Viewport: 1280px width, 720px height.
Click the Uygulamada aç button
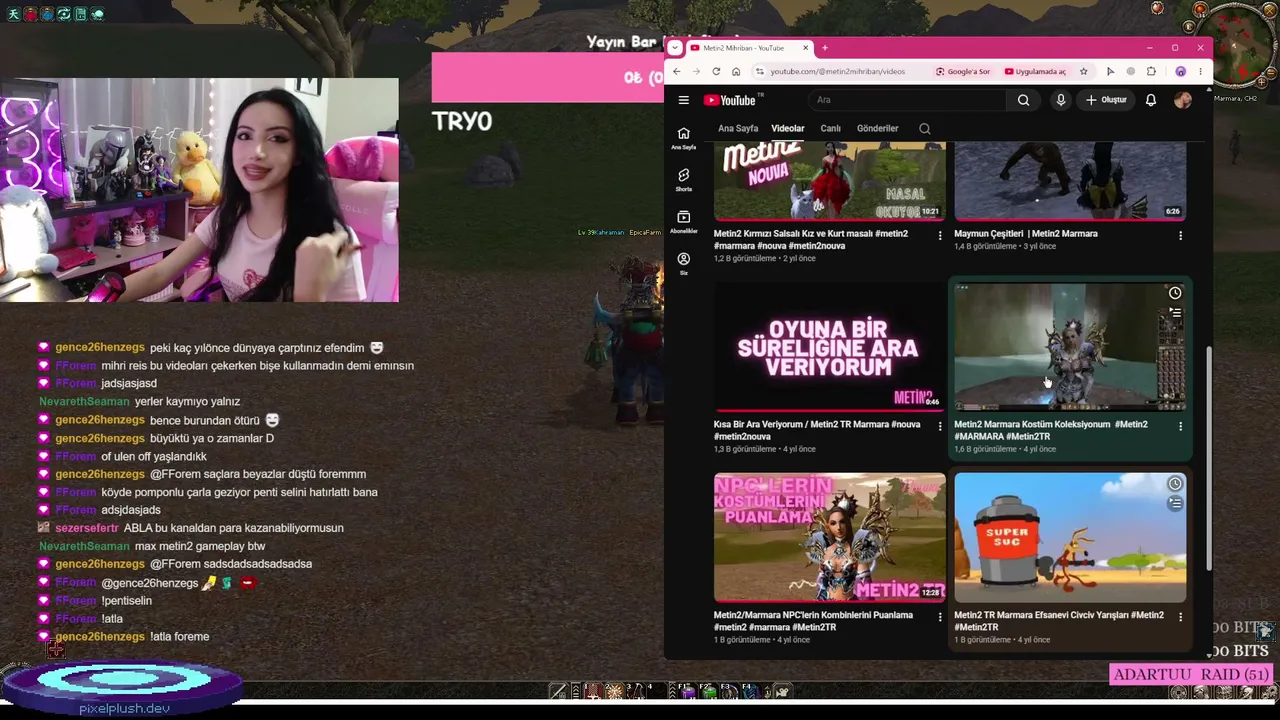click(x=1035, y=71)
